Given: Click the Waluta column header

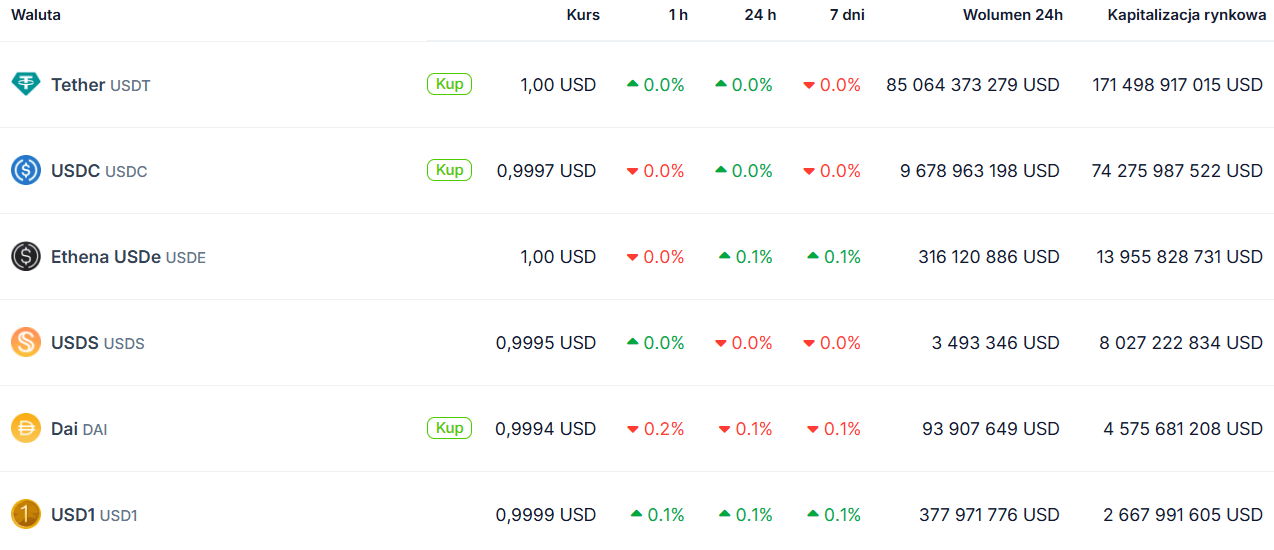Looking at the screenshot, I should [x=36, y=15].
